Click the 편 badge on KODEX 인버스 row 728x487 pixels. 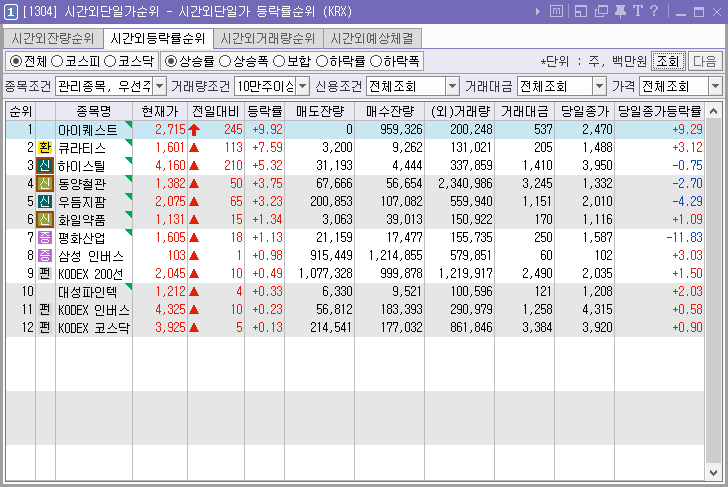45,310
